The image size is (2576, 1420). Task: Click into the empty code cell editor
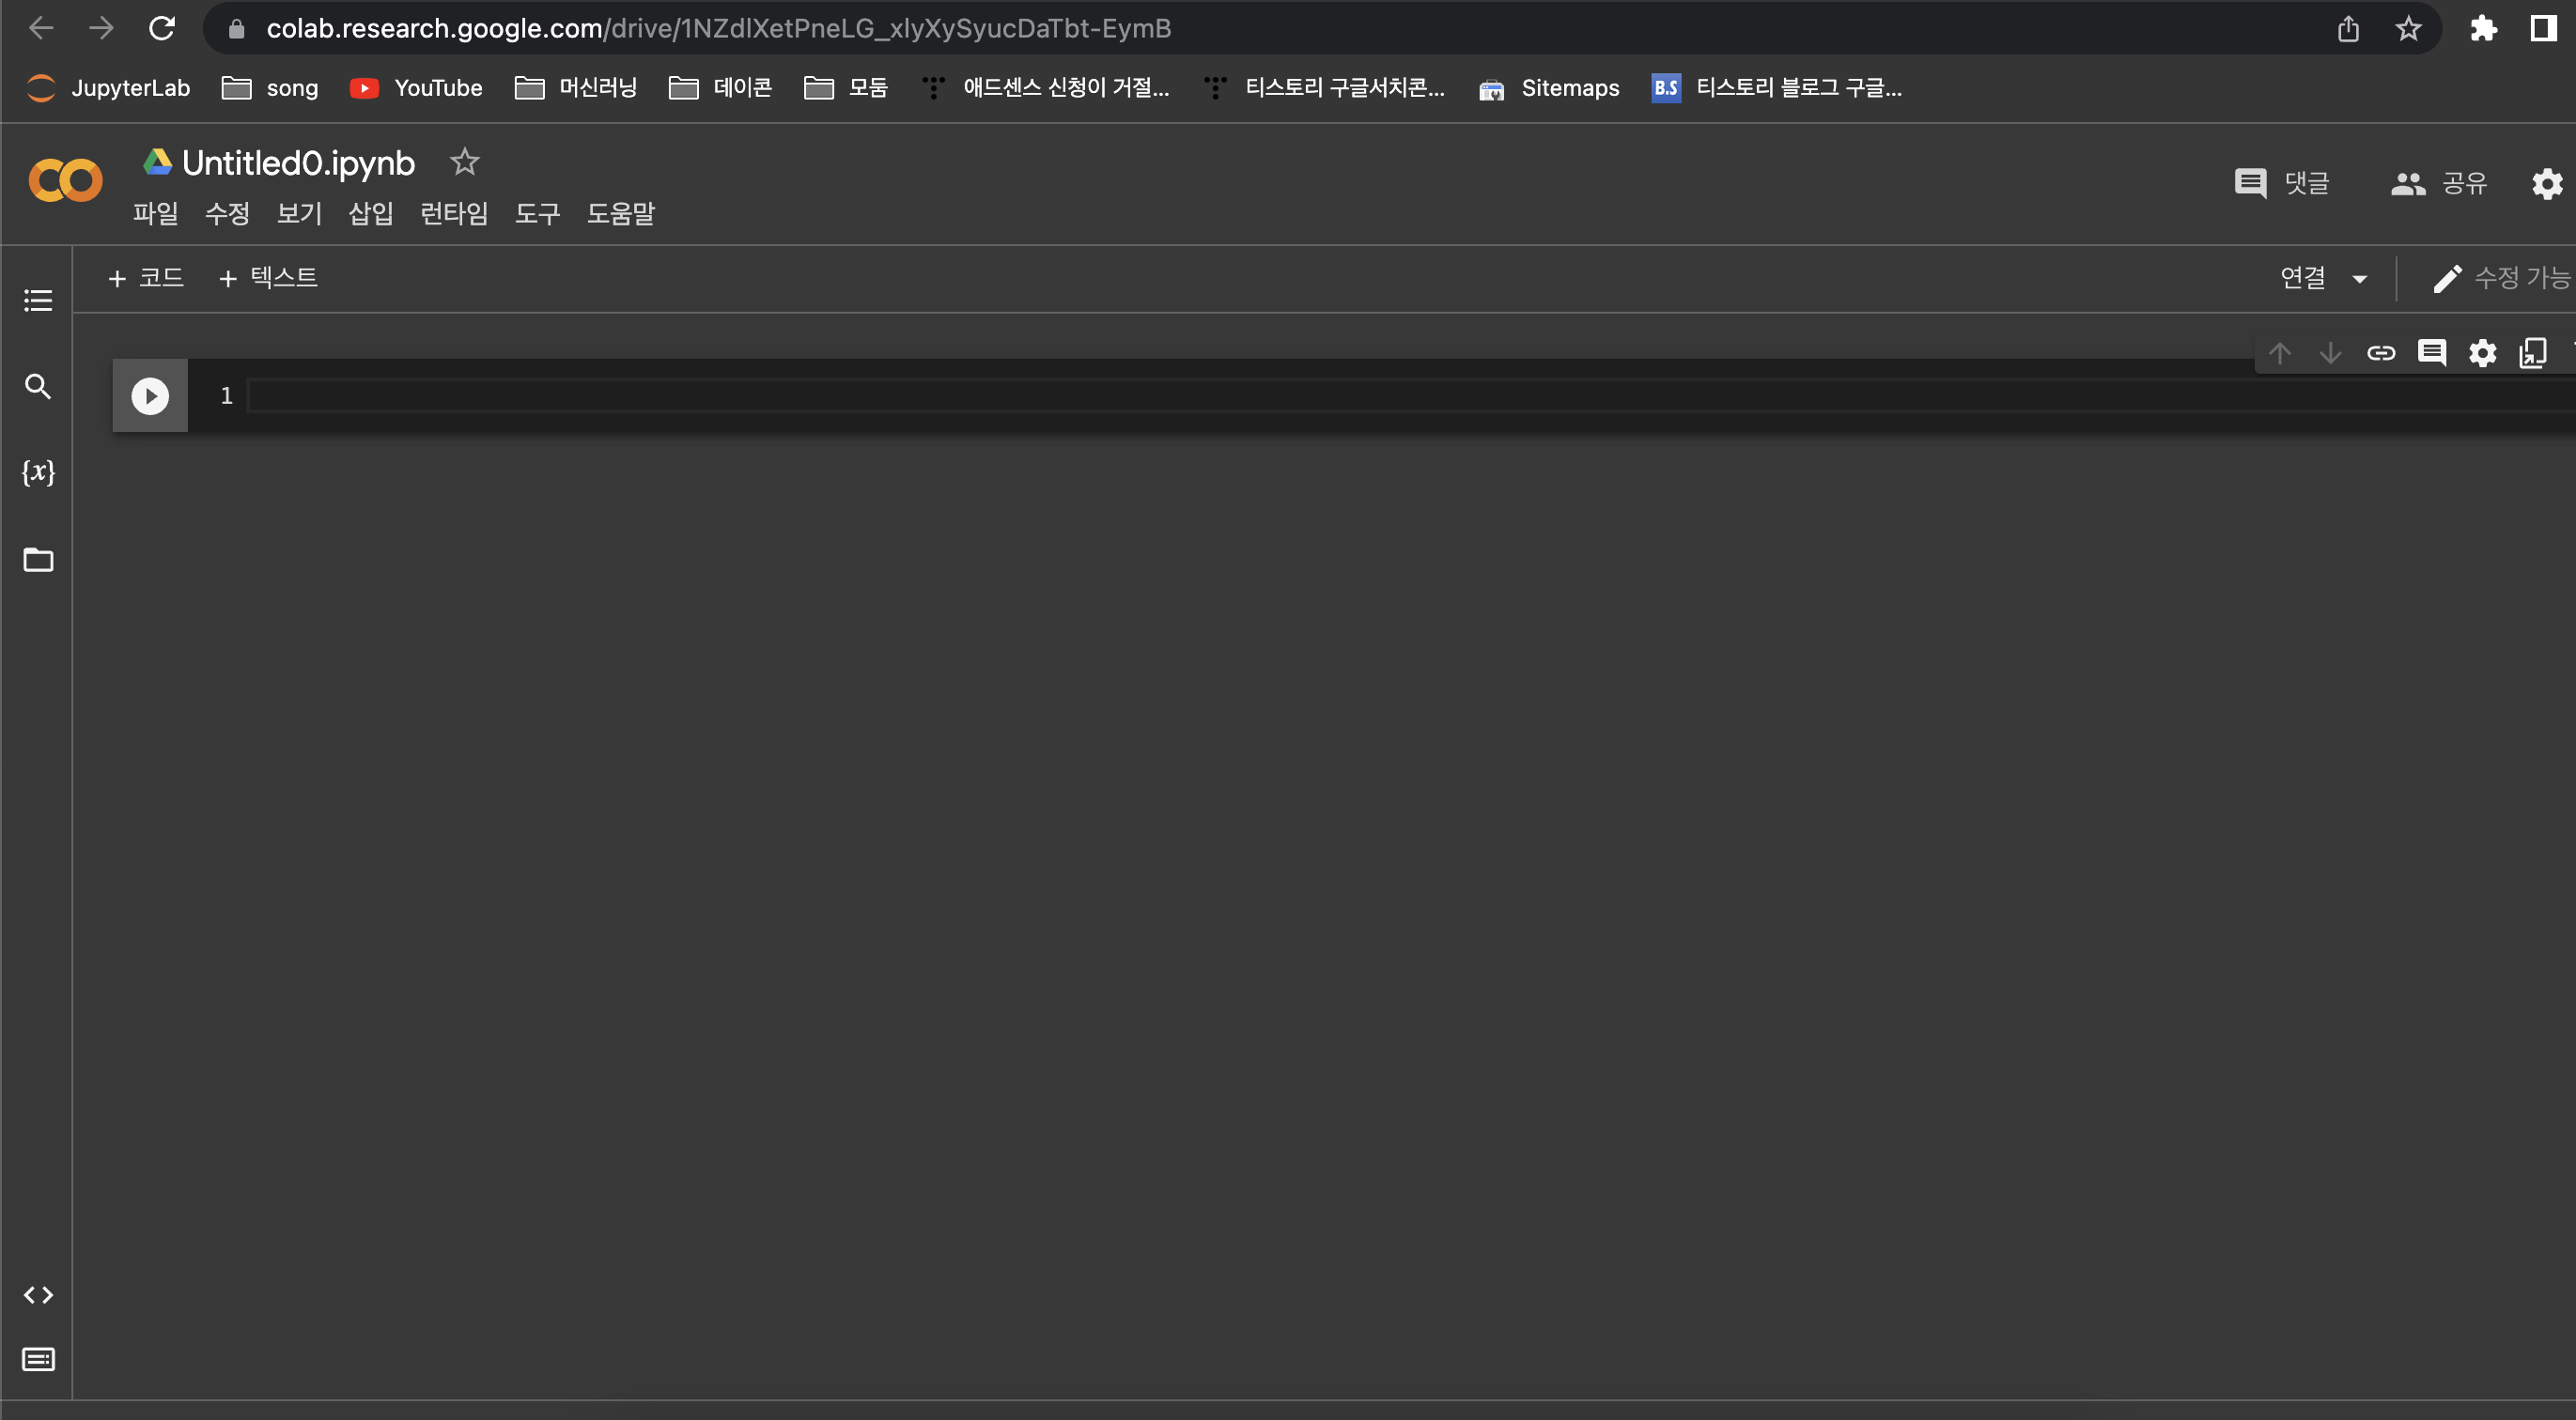point(1200,396)
